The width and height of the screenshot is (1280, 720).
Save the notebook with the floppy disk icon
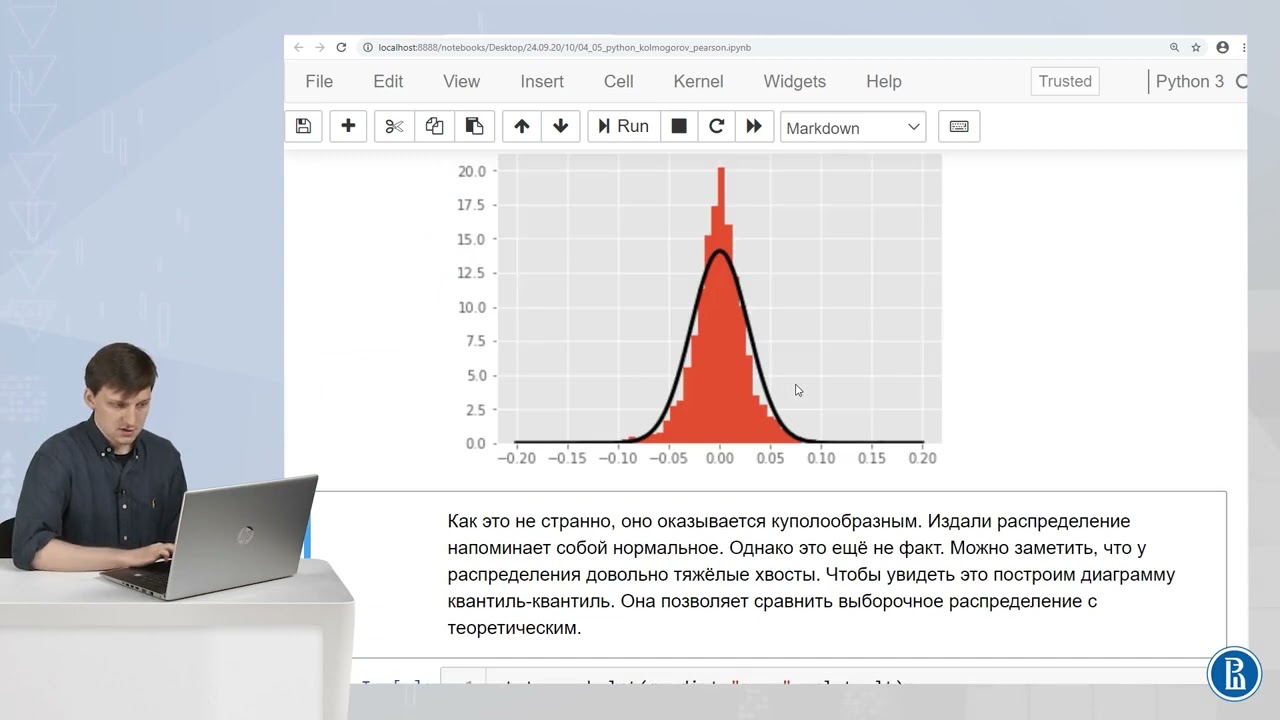click(304, 126)
